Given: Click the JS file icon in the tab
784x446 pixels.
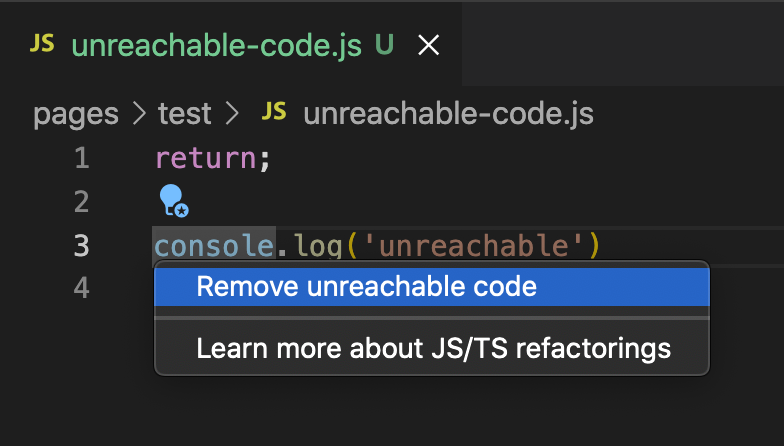Looking at the screenshot, I should [42, 44].
